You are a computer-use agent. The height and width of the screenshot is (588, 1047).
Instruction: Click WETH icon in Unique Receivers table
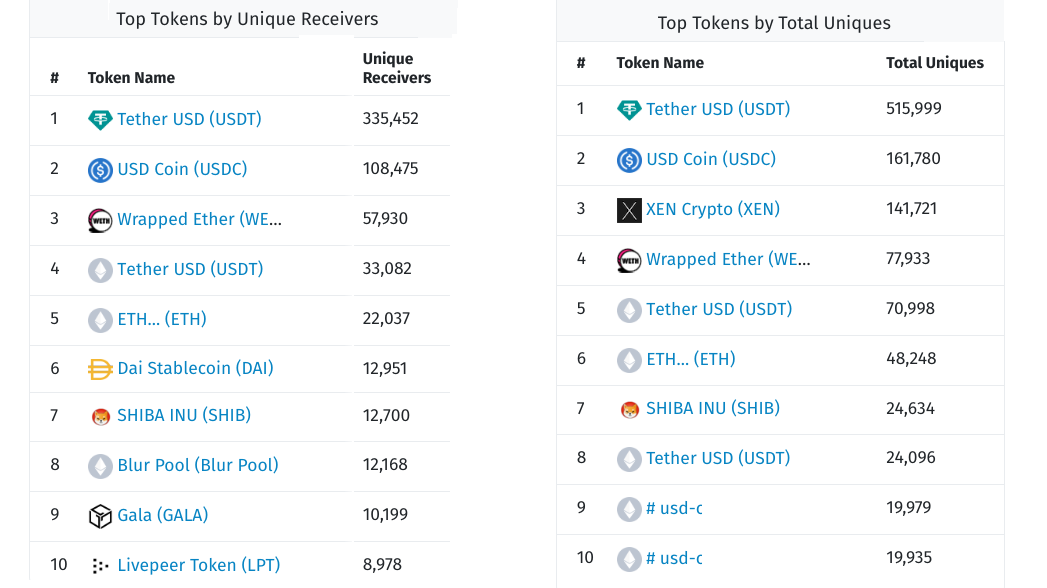(x=100, y=220)
